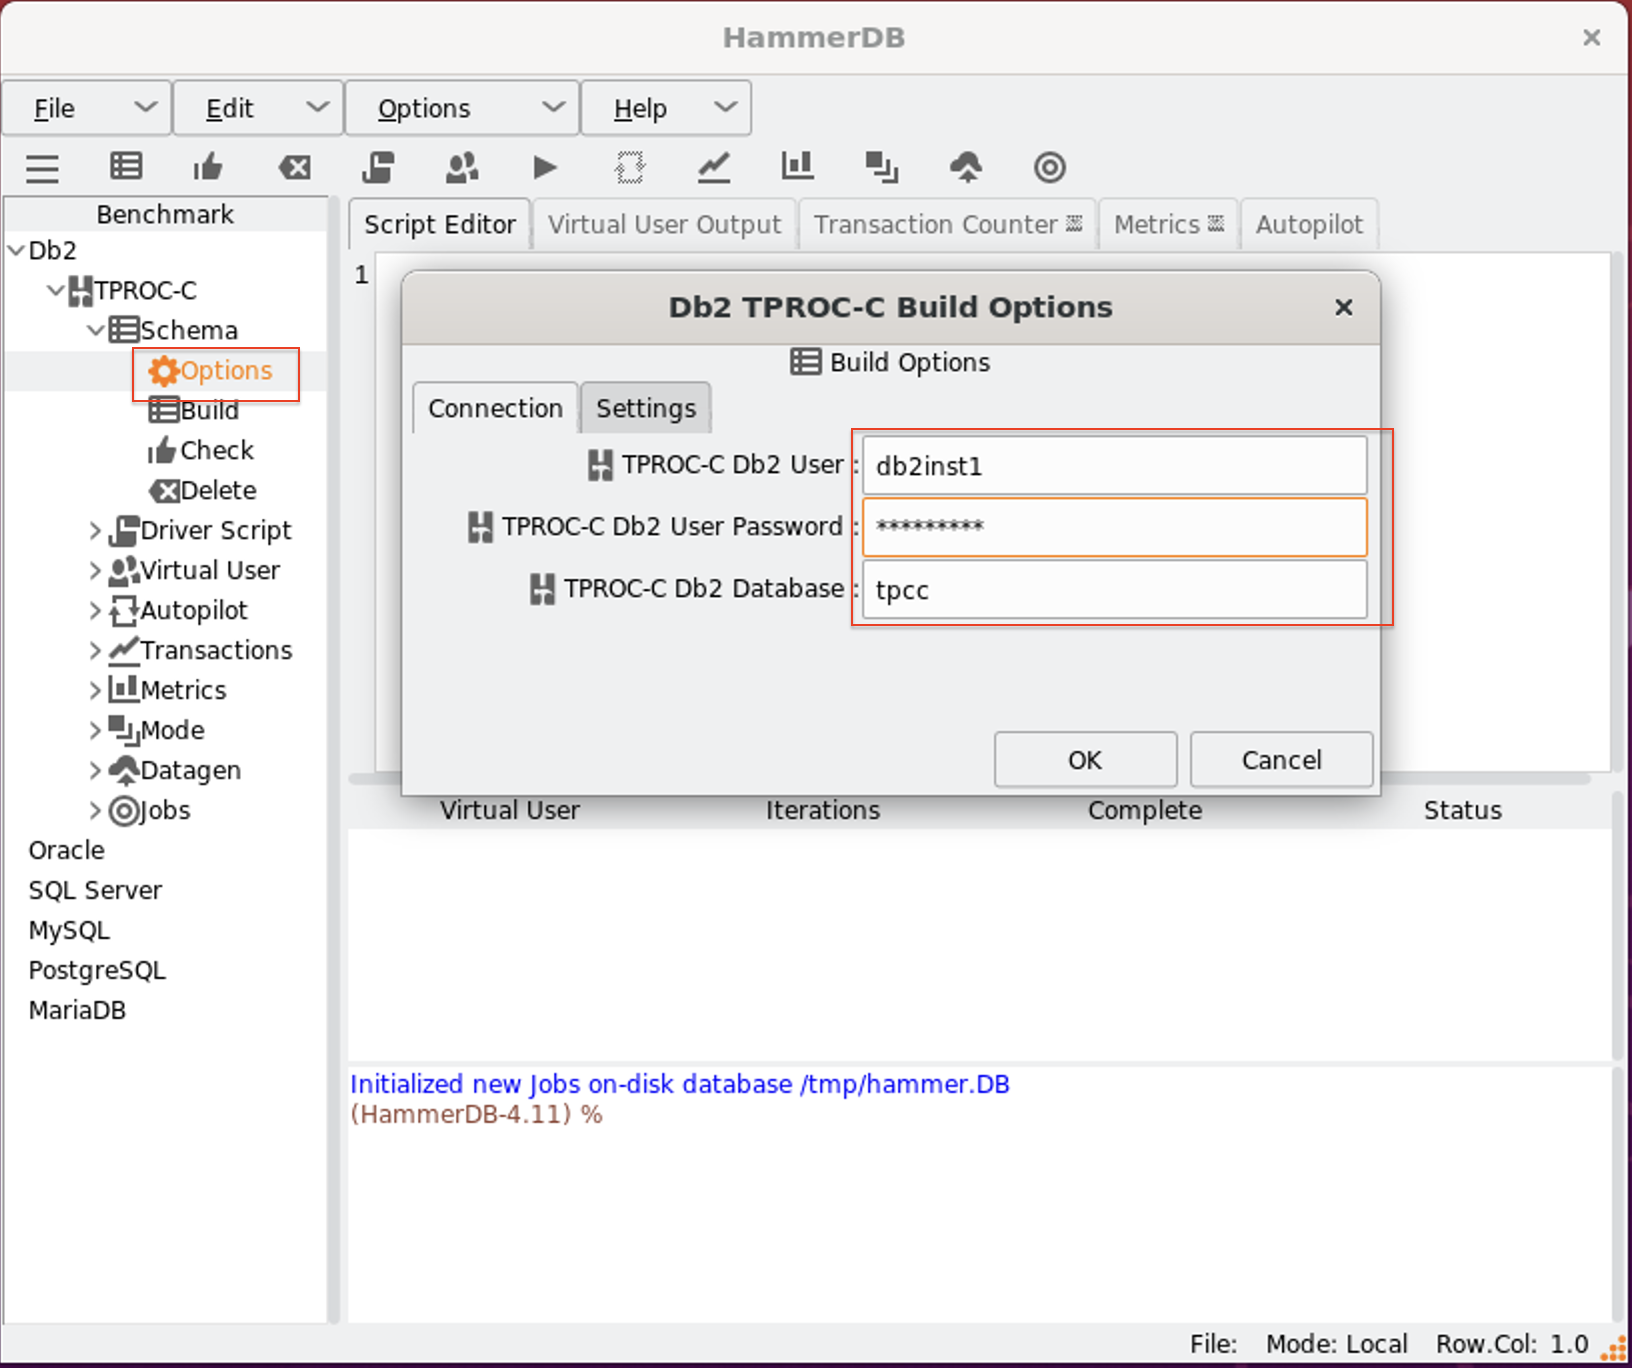Click the Delete Schema toolbar icon
Image resolution: width=1632 pixels, height=1368 pixels.
point(294,167)
